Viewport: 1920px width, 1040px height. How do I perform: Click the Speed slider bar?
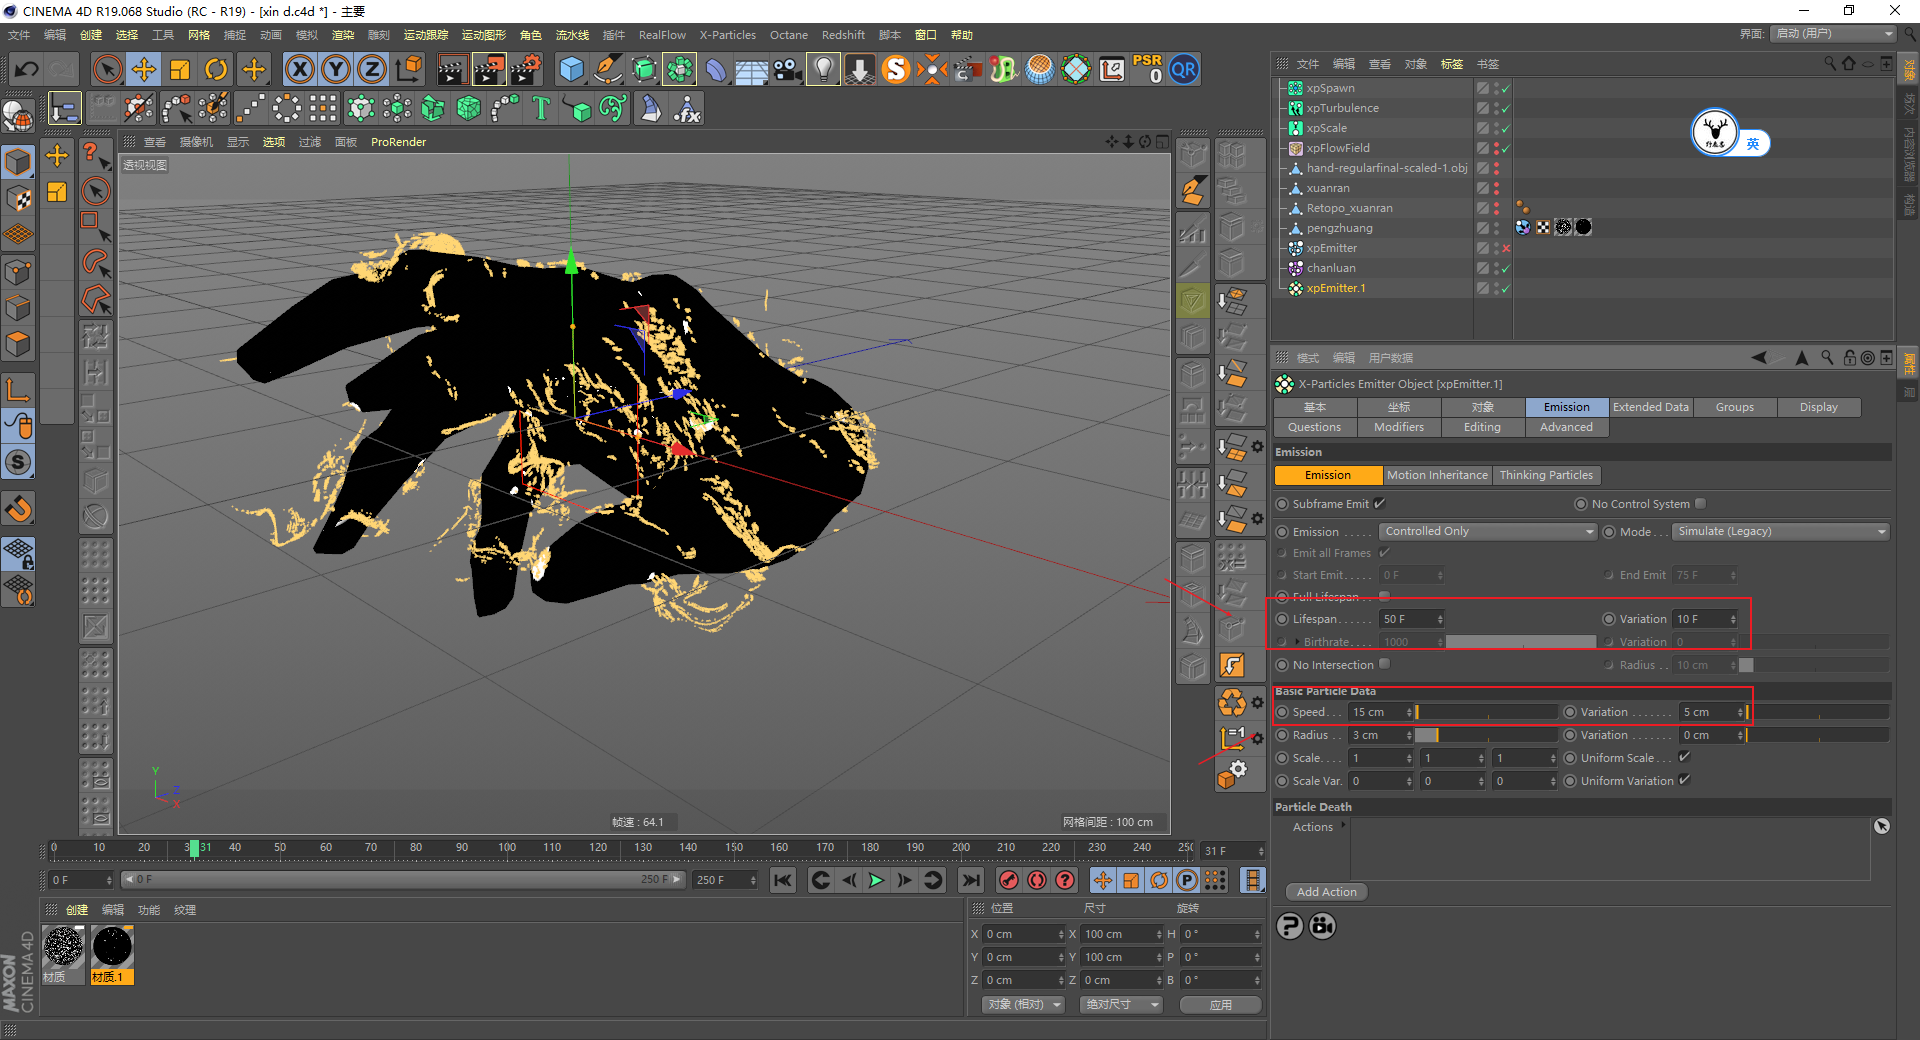[x=1486, y=712]
